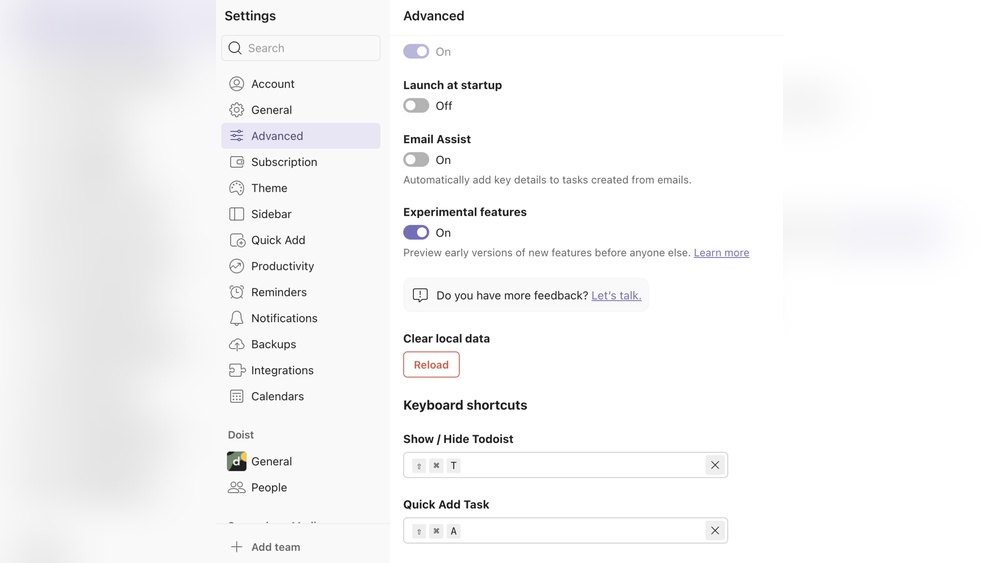
Task: Select the Advanced settings section
Action: coord(301,136)
